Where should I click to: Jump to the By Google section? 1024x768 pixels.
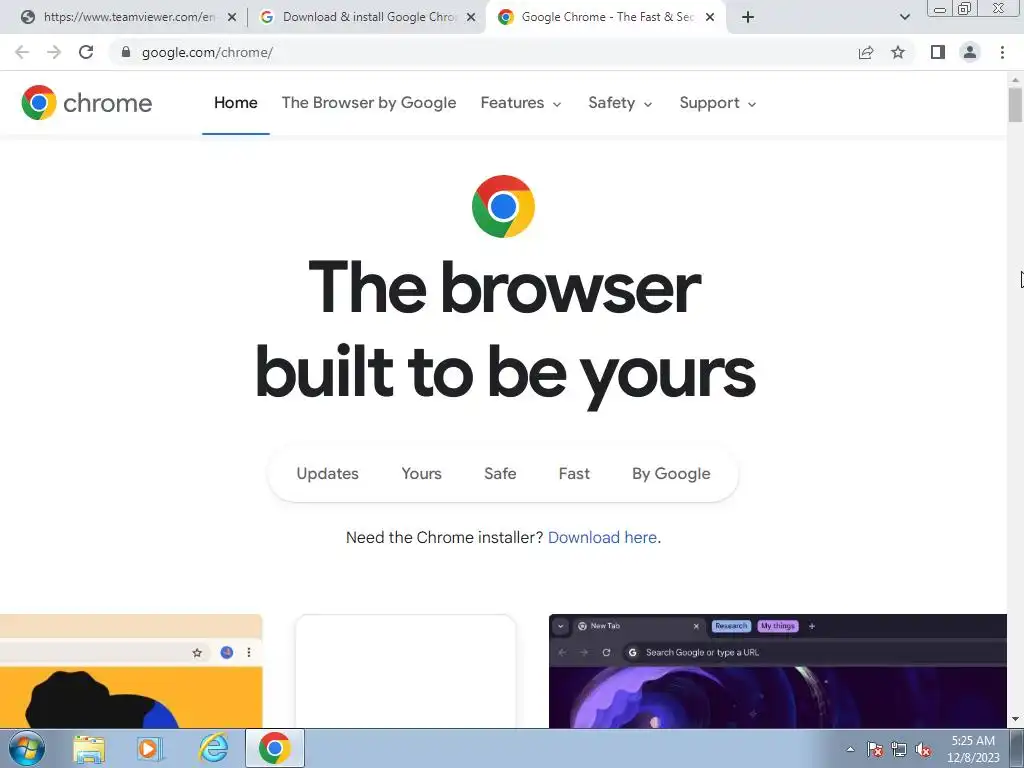click(x=671, y=473)
